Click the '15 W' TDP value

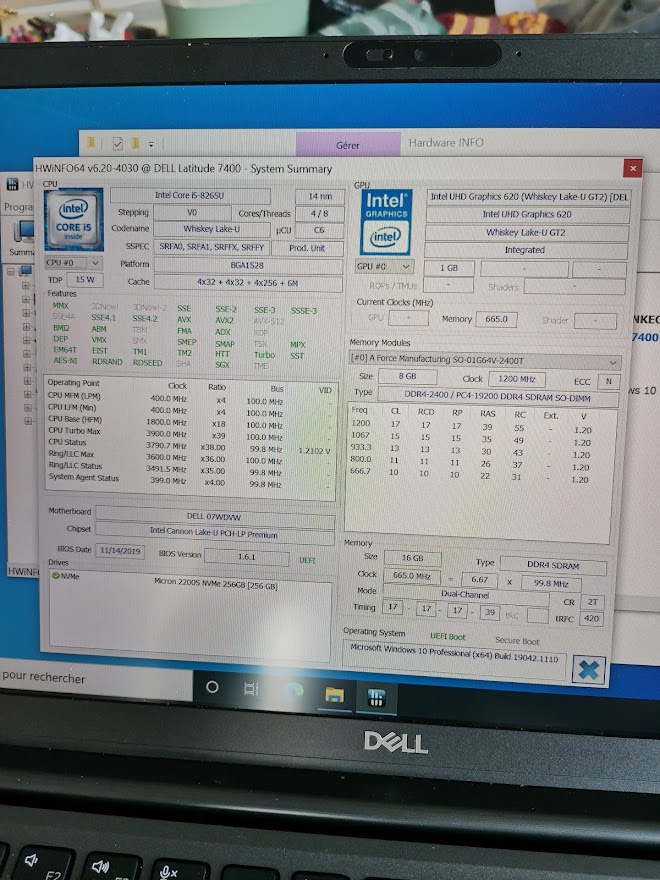pos(85,279)
